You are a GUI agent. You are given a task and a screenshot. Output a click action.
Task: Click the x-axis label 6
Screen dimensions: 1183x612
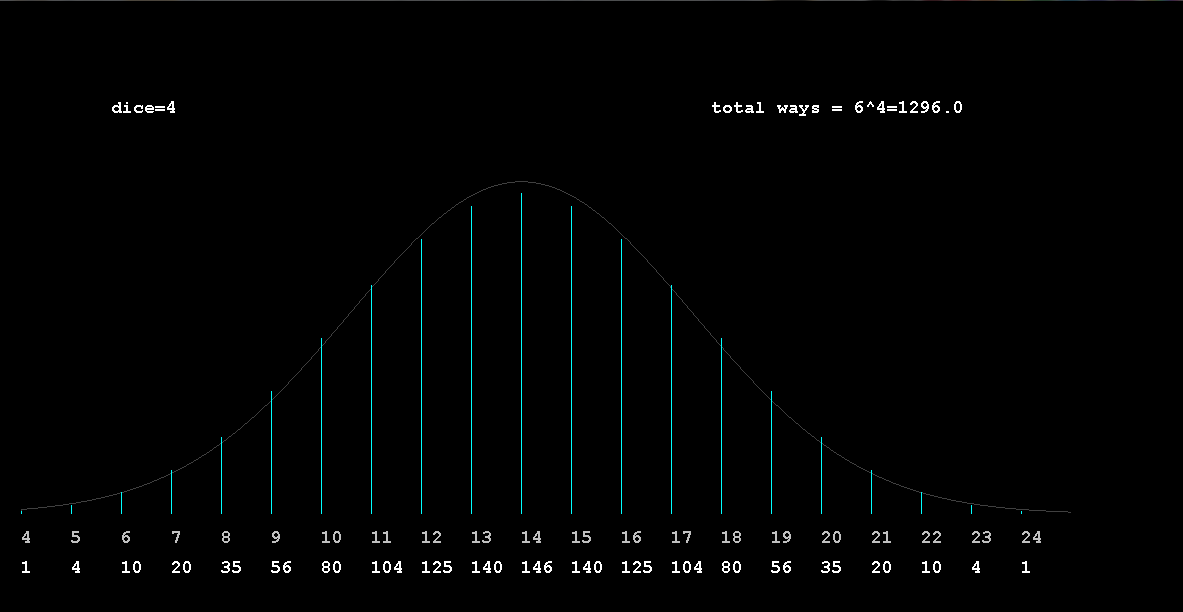126,538
